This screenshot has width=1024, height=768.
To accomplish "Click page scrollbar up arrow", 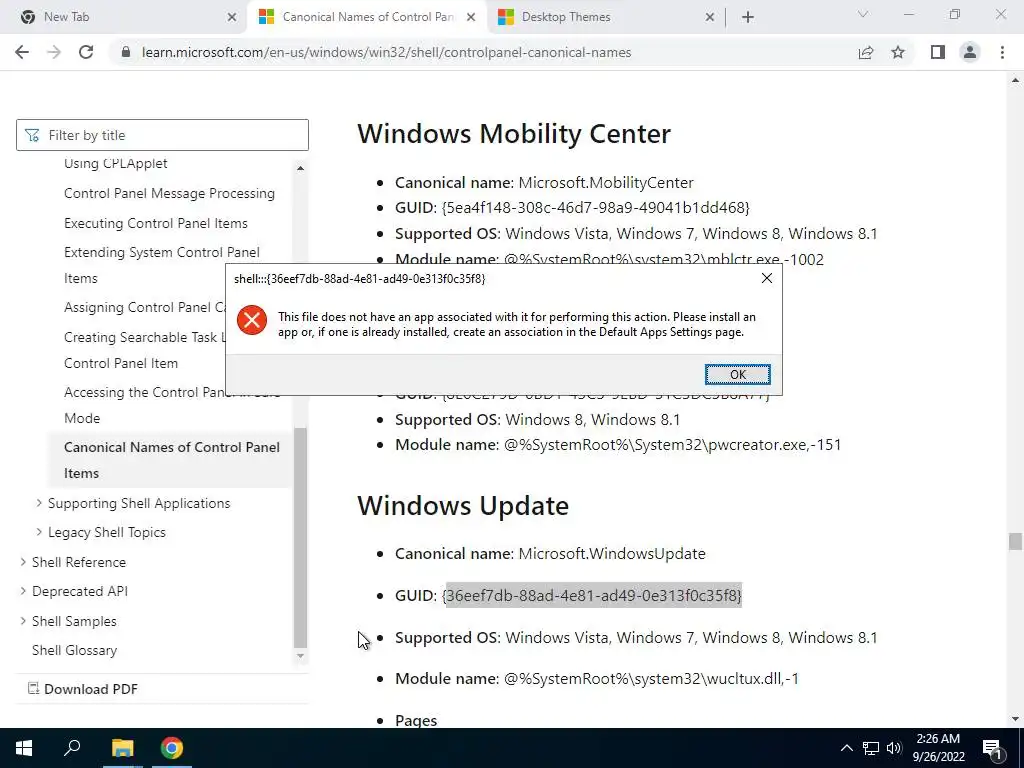I will click(1015, 80).
